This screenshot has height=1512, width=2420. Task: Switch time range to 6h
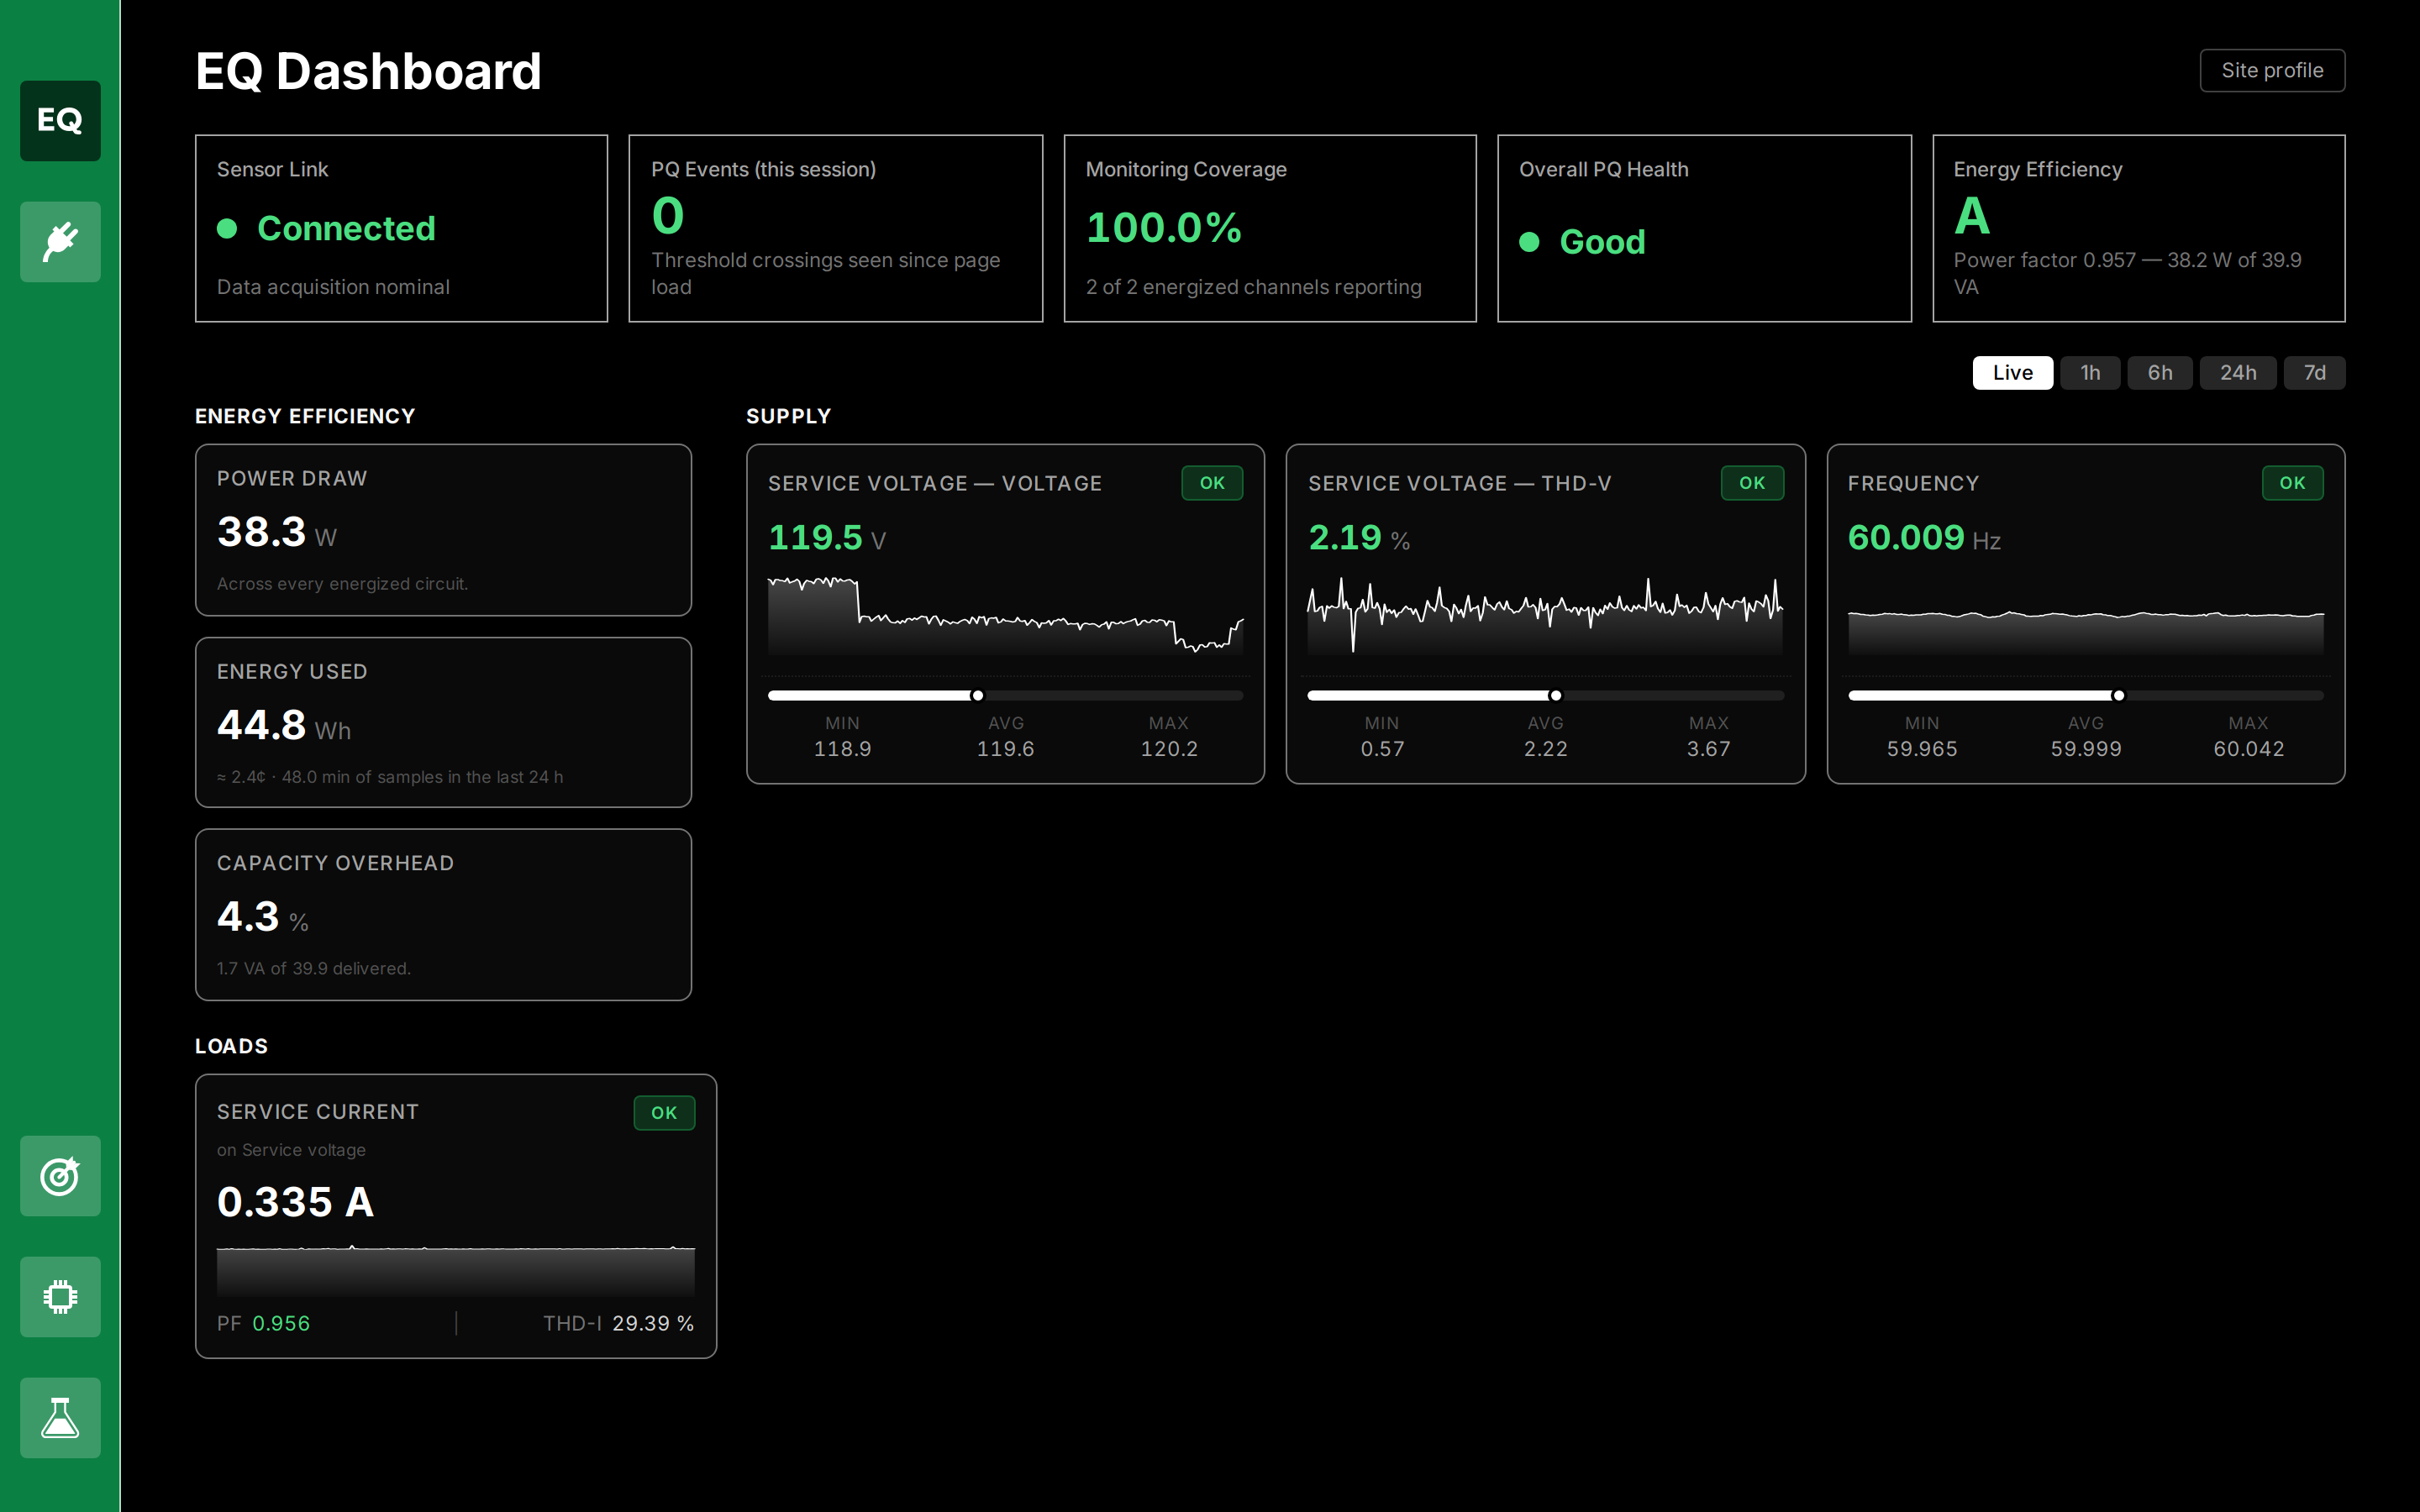click(2160, 373)
